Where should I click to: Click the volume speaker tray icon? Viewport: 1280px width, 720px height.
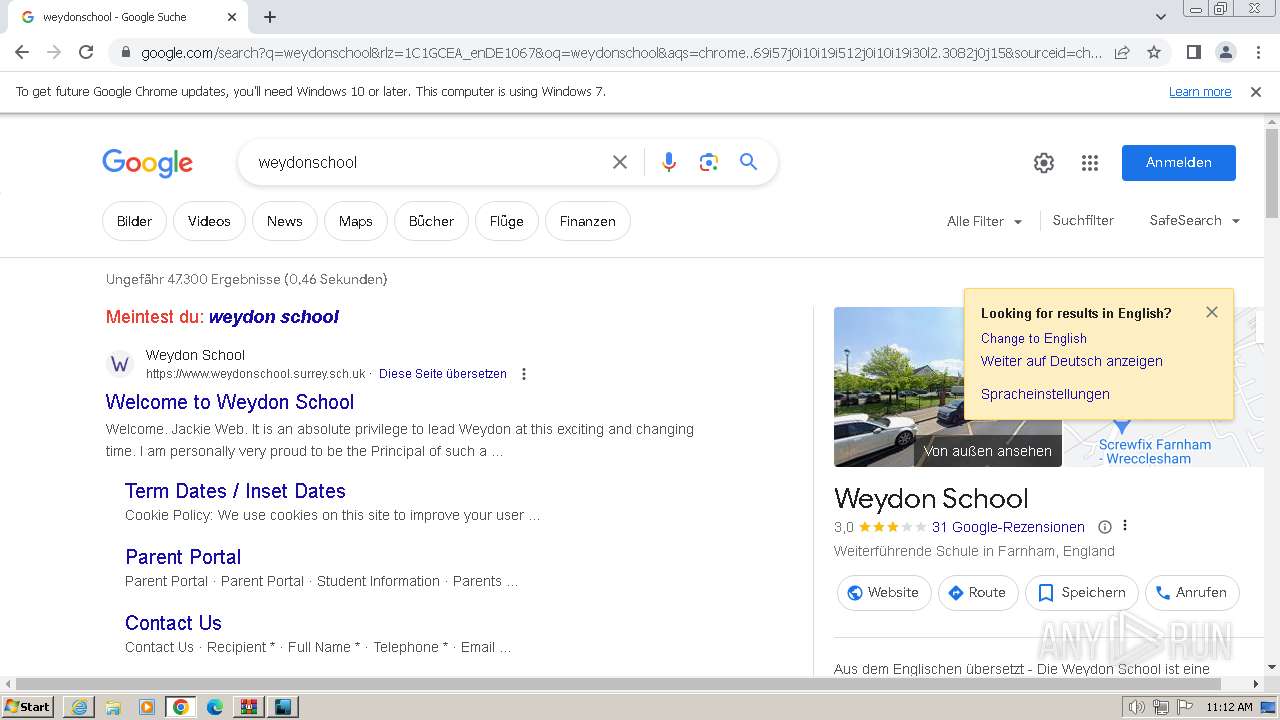tap(1136, 707)
